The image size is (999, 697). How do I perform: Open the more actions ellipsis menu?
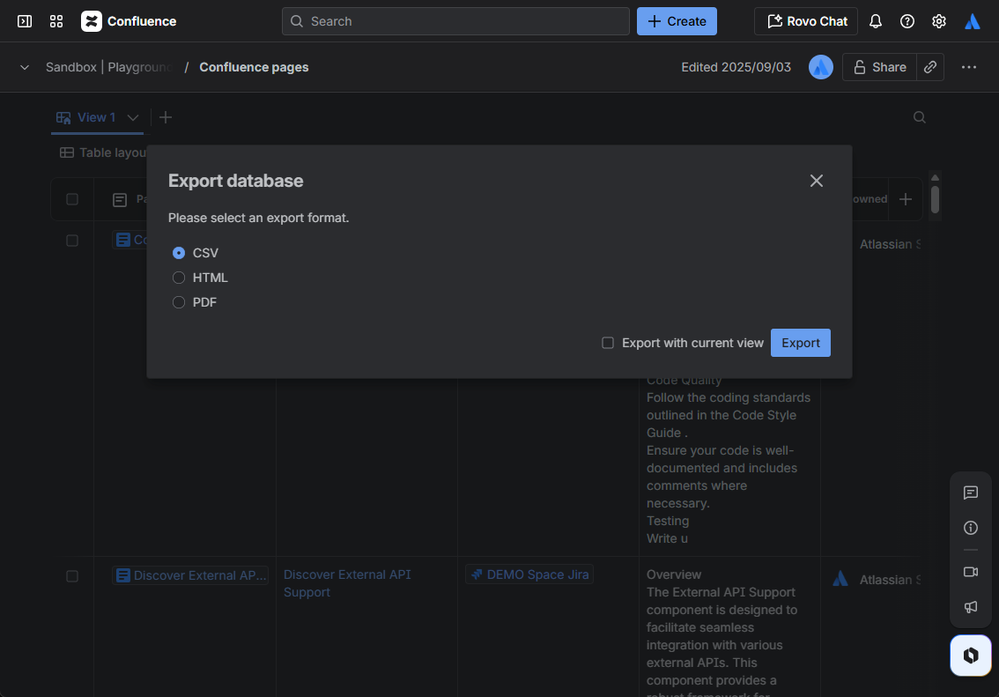[968, 67]
